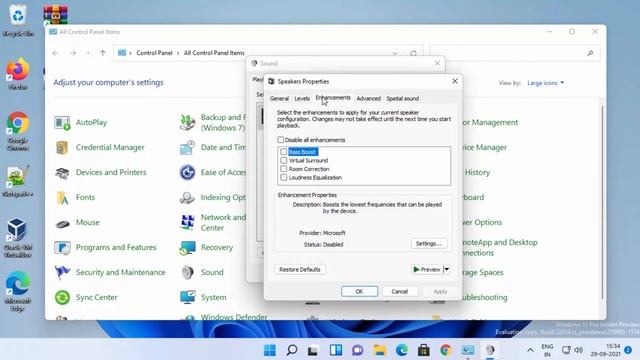Click Control Panel in the address breadcrumb
The image size is (640, 360).
click(154, 53)
